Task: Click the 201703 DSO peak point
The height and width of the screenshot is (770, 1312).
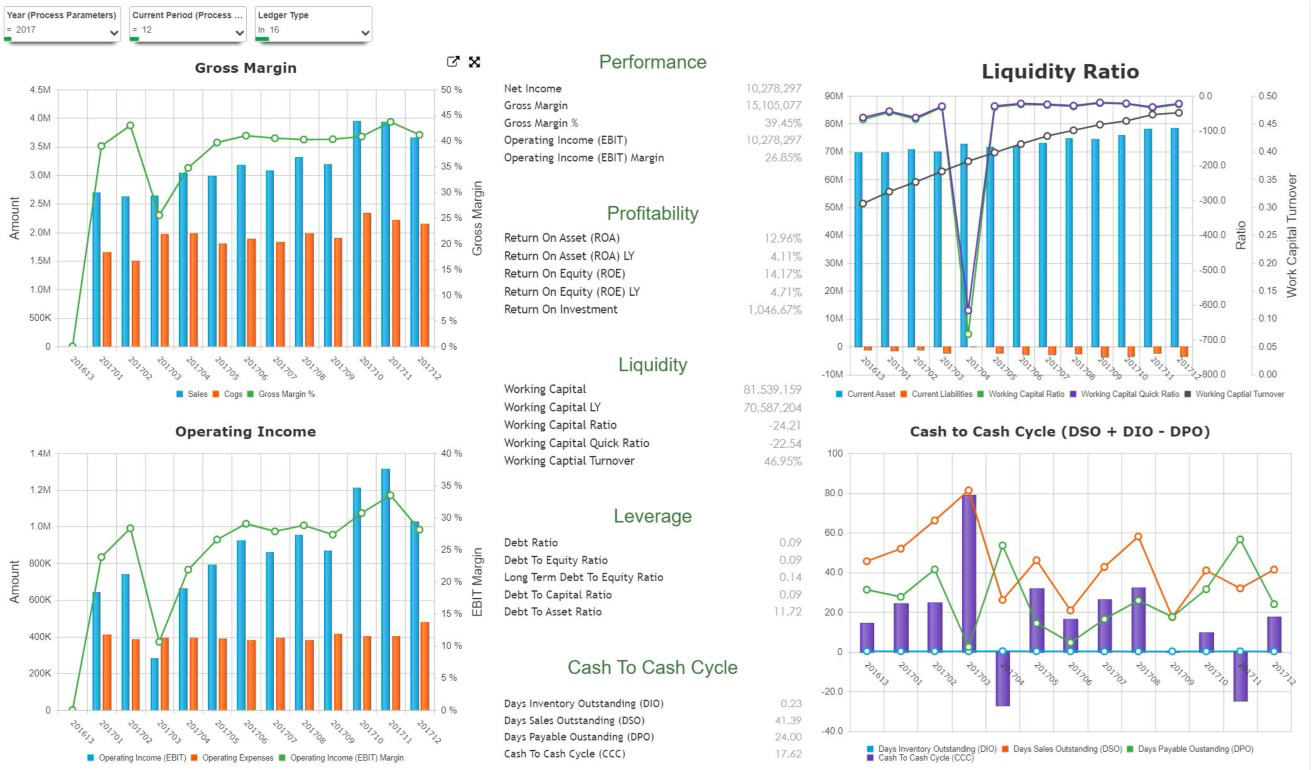Action: click(969, 491)
